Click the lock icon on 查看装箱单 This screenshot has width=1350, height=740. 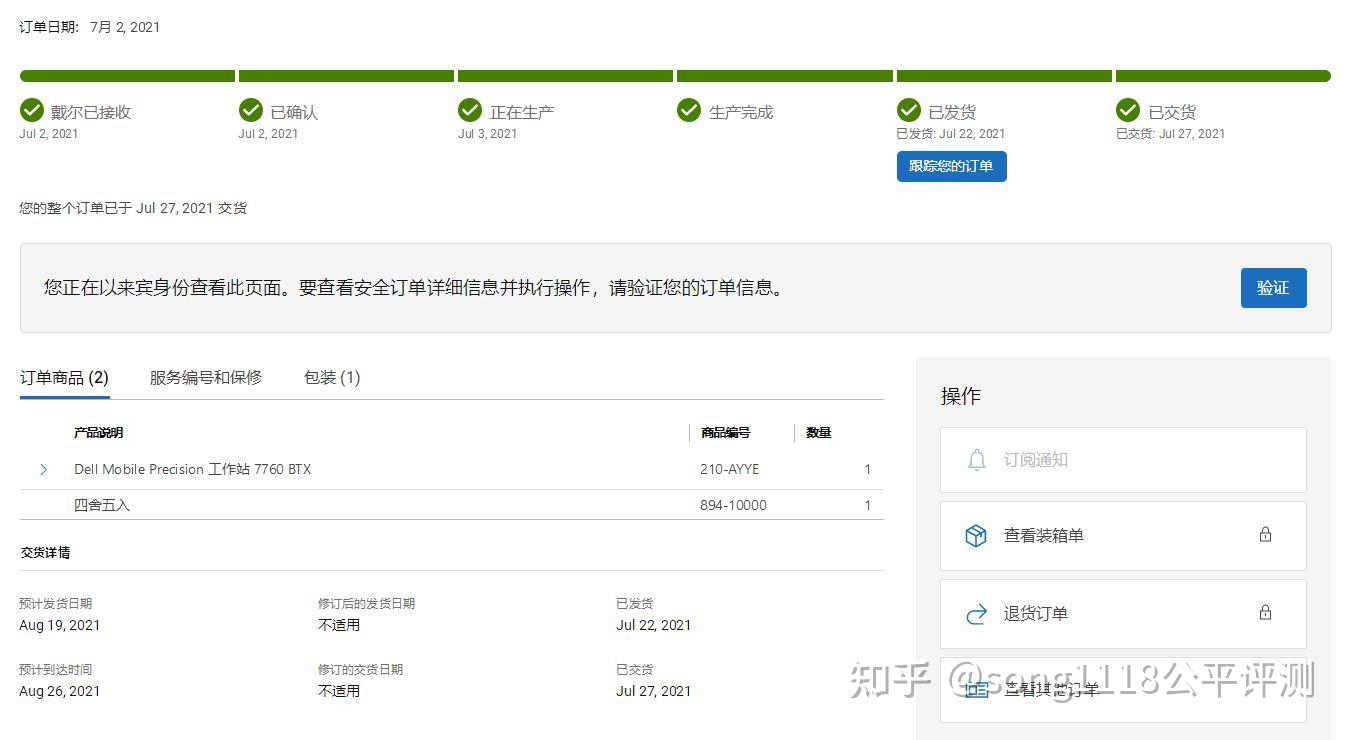pos(1265,535)
